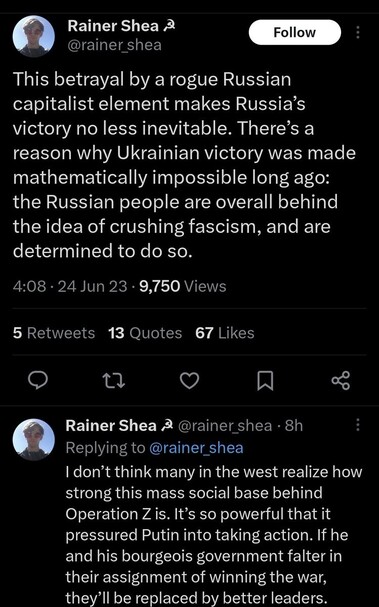
Task: Bookmark this tweet
Action: [266, 381]
